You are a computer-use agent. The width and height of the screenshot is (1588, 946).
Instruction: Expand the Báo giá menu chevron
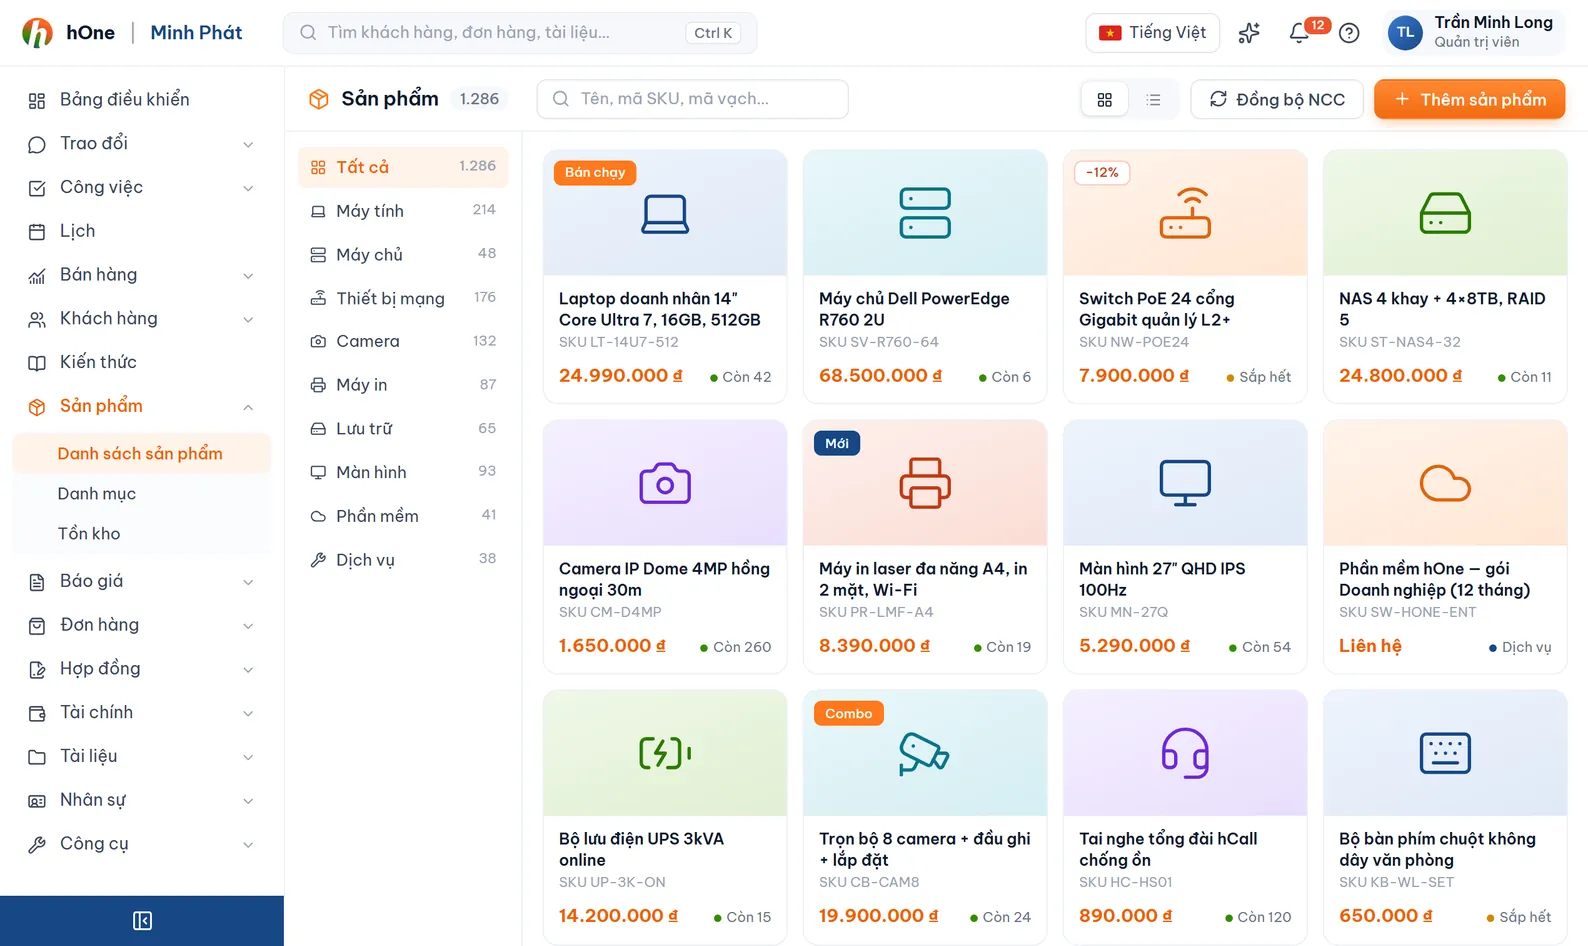click(x=248, y=582)
